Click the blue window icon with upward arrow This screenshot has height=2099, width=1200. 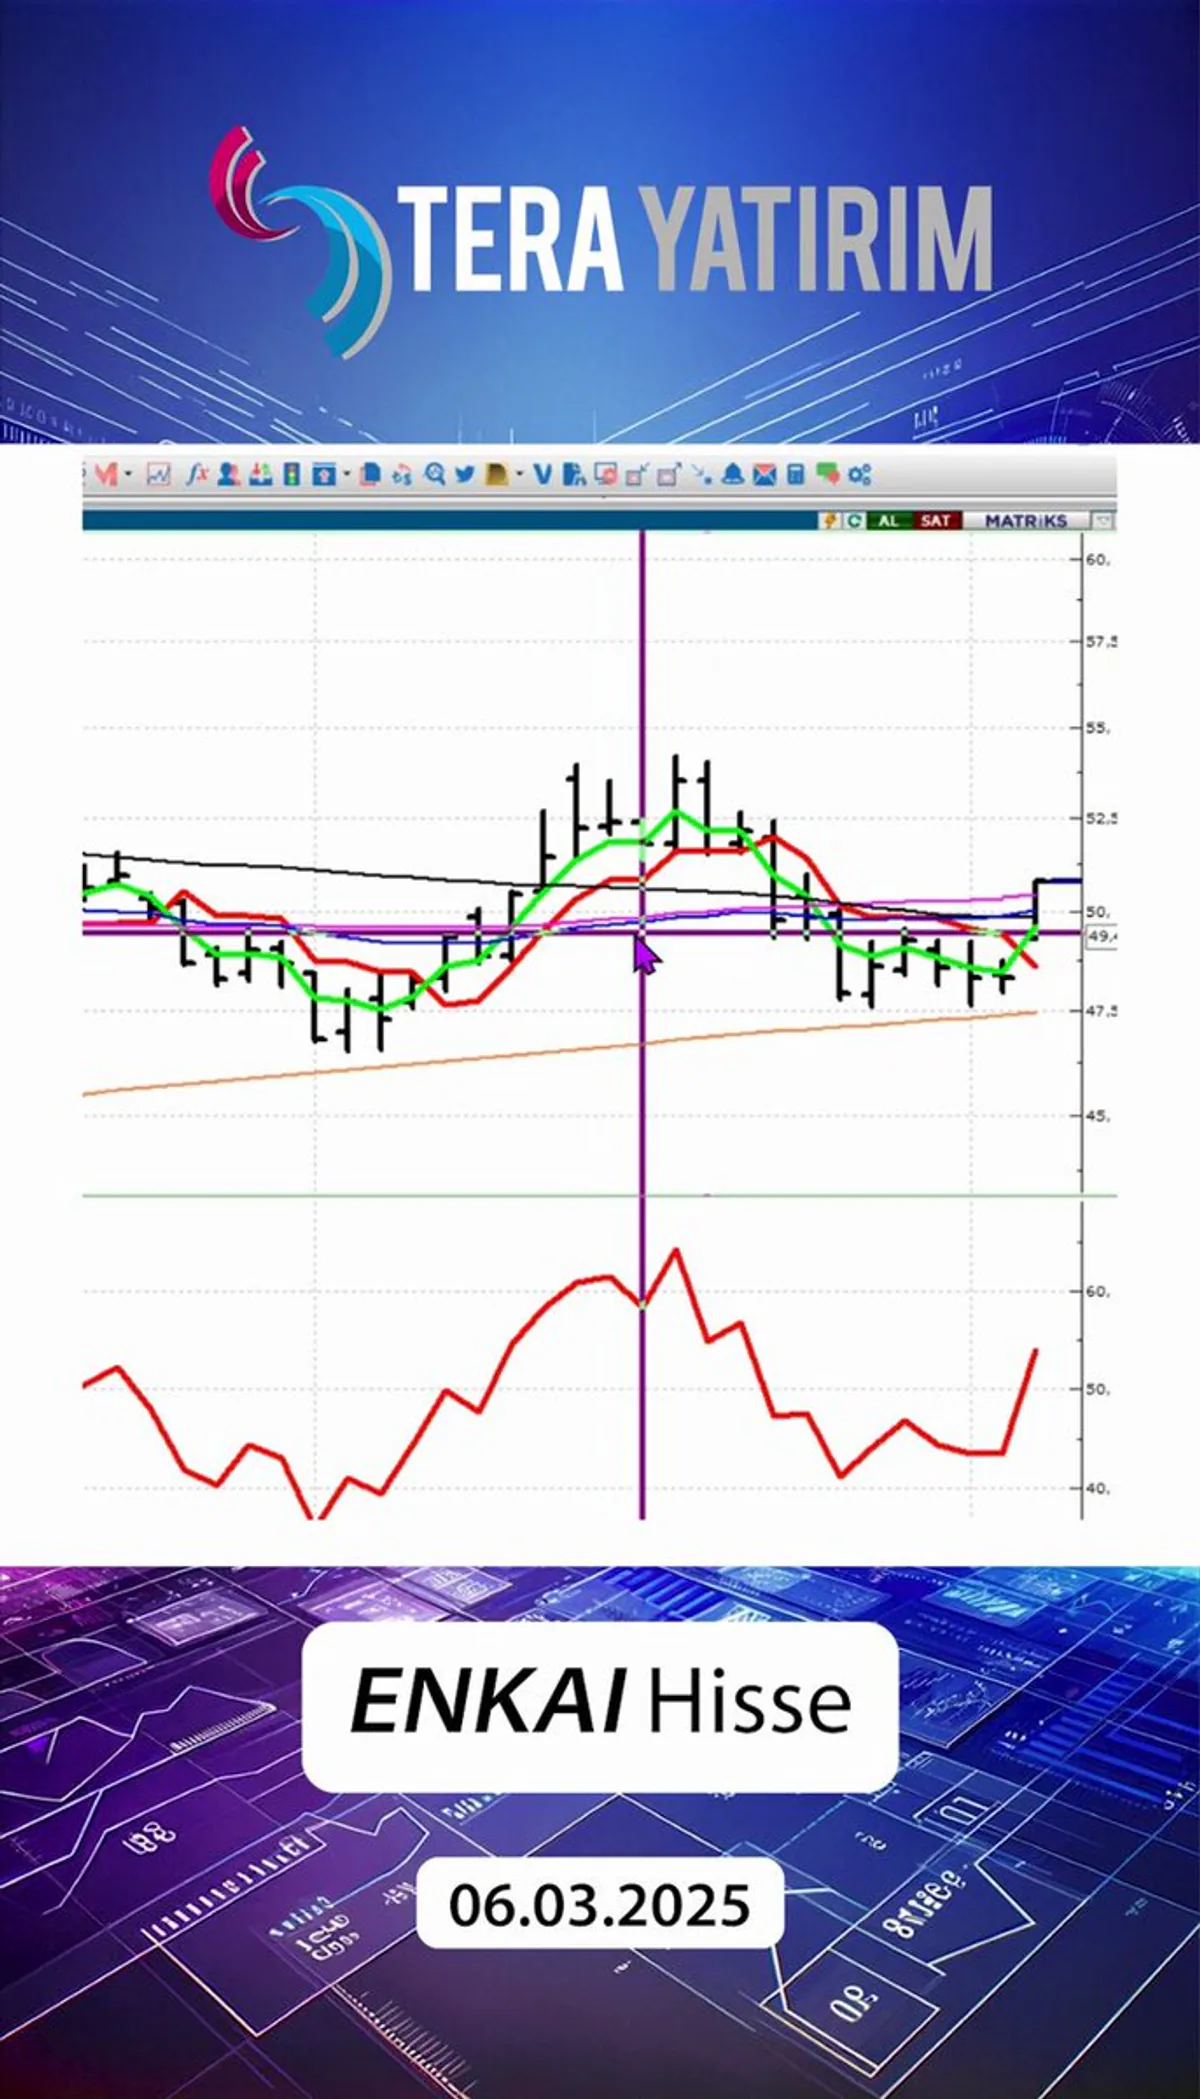(324, 474)
